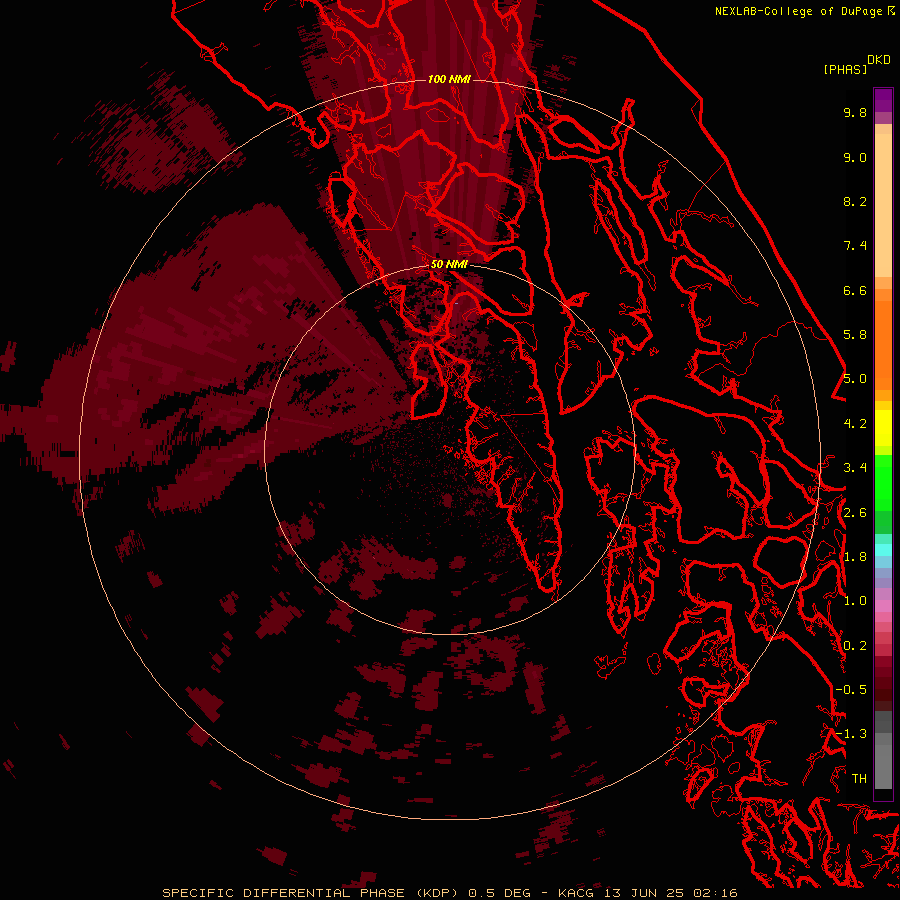Viewport: 900px width, 900px height.
Task: Click the 9.8 scale value
Action: click(855, 112)
